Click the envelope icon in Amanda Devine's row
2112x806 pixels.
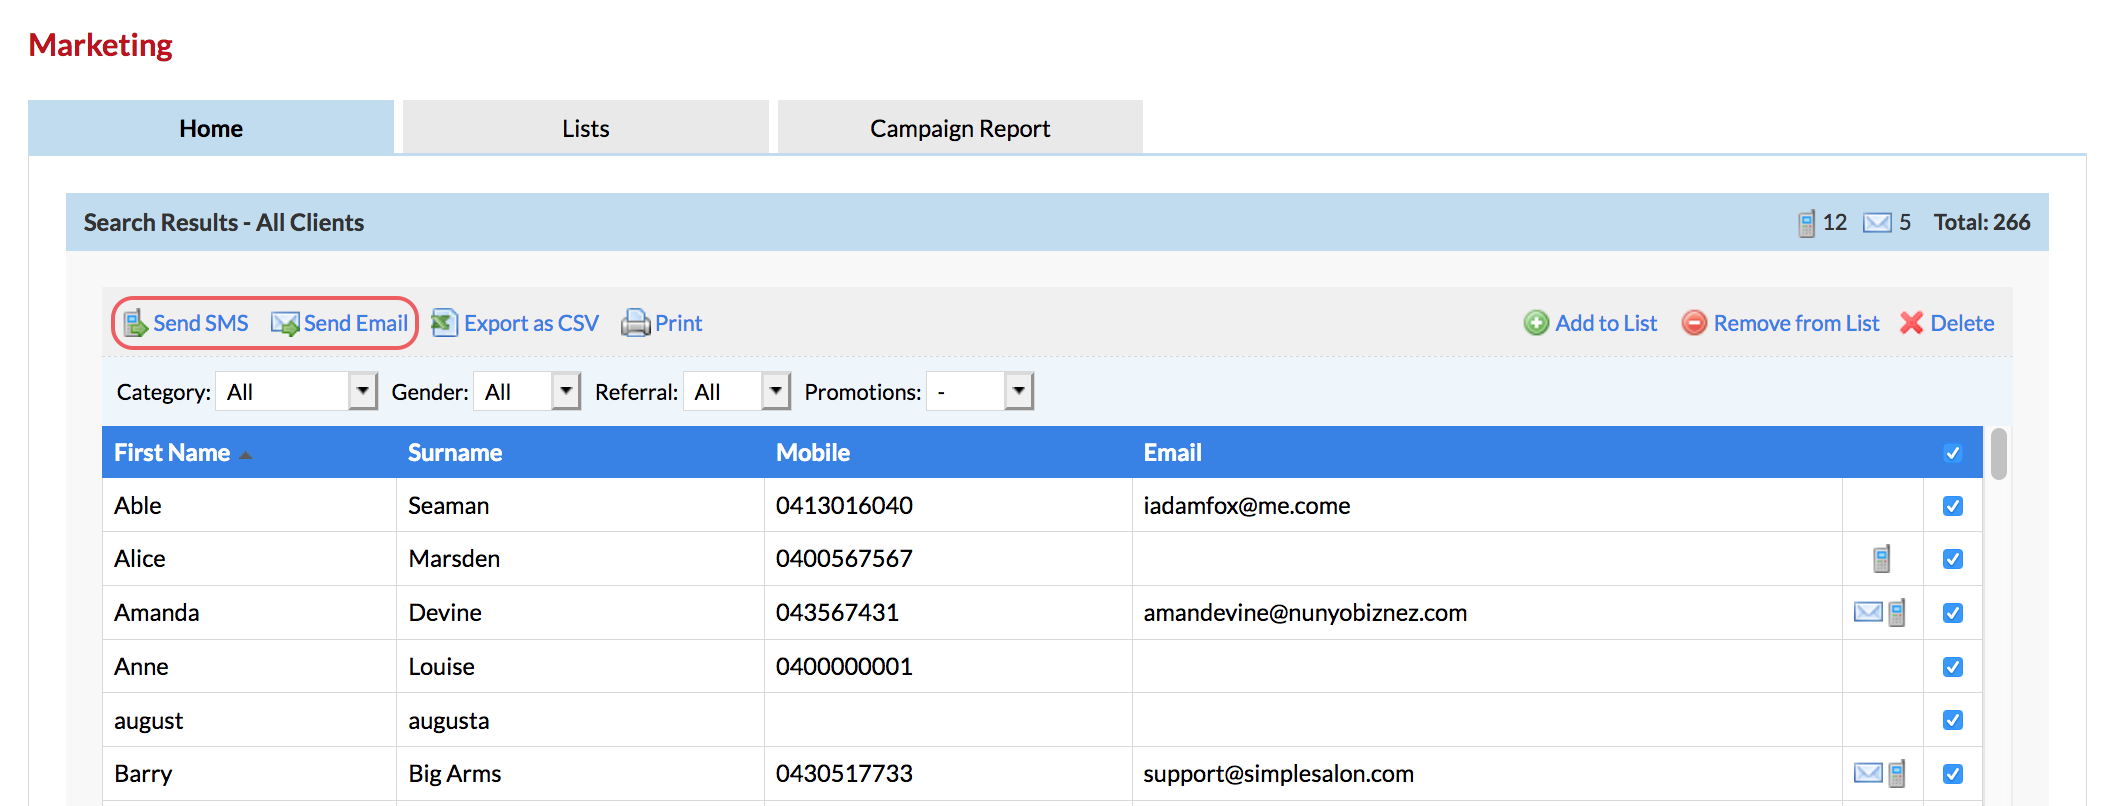(1867, 612)
